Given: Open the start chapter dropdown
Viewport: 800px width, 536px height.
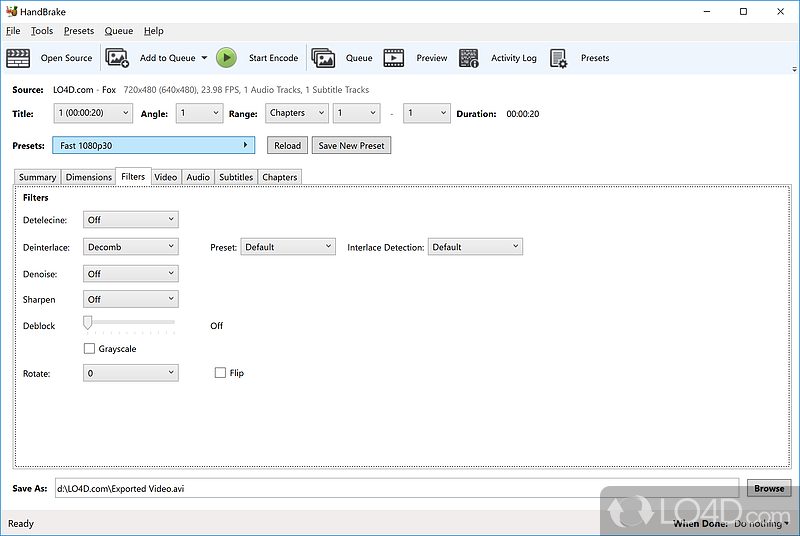Looking at the screenshot, I should (357, 113).
